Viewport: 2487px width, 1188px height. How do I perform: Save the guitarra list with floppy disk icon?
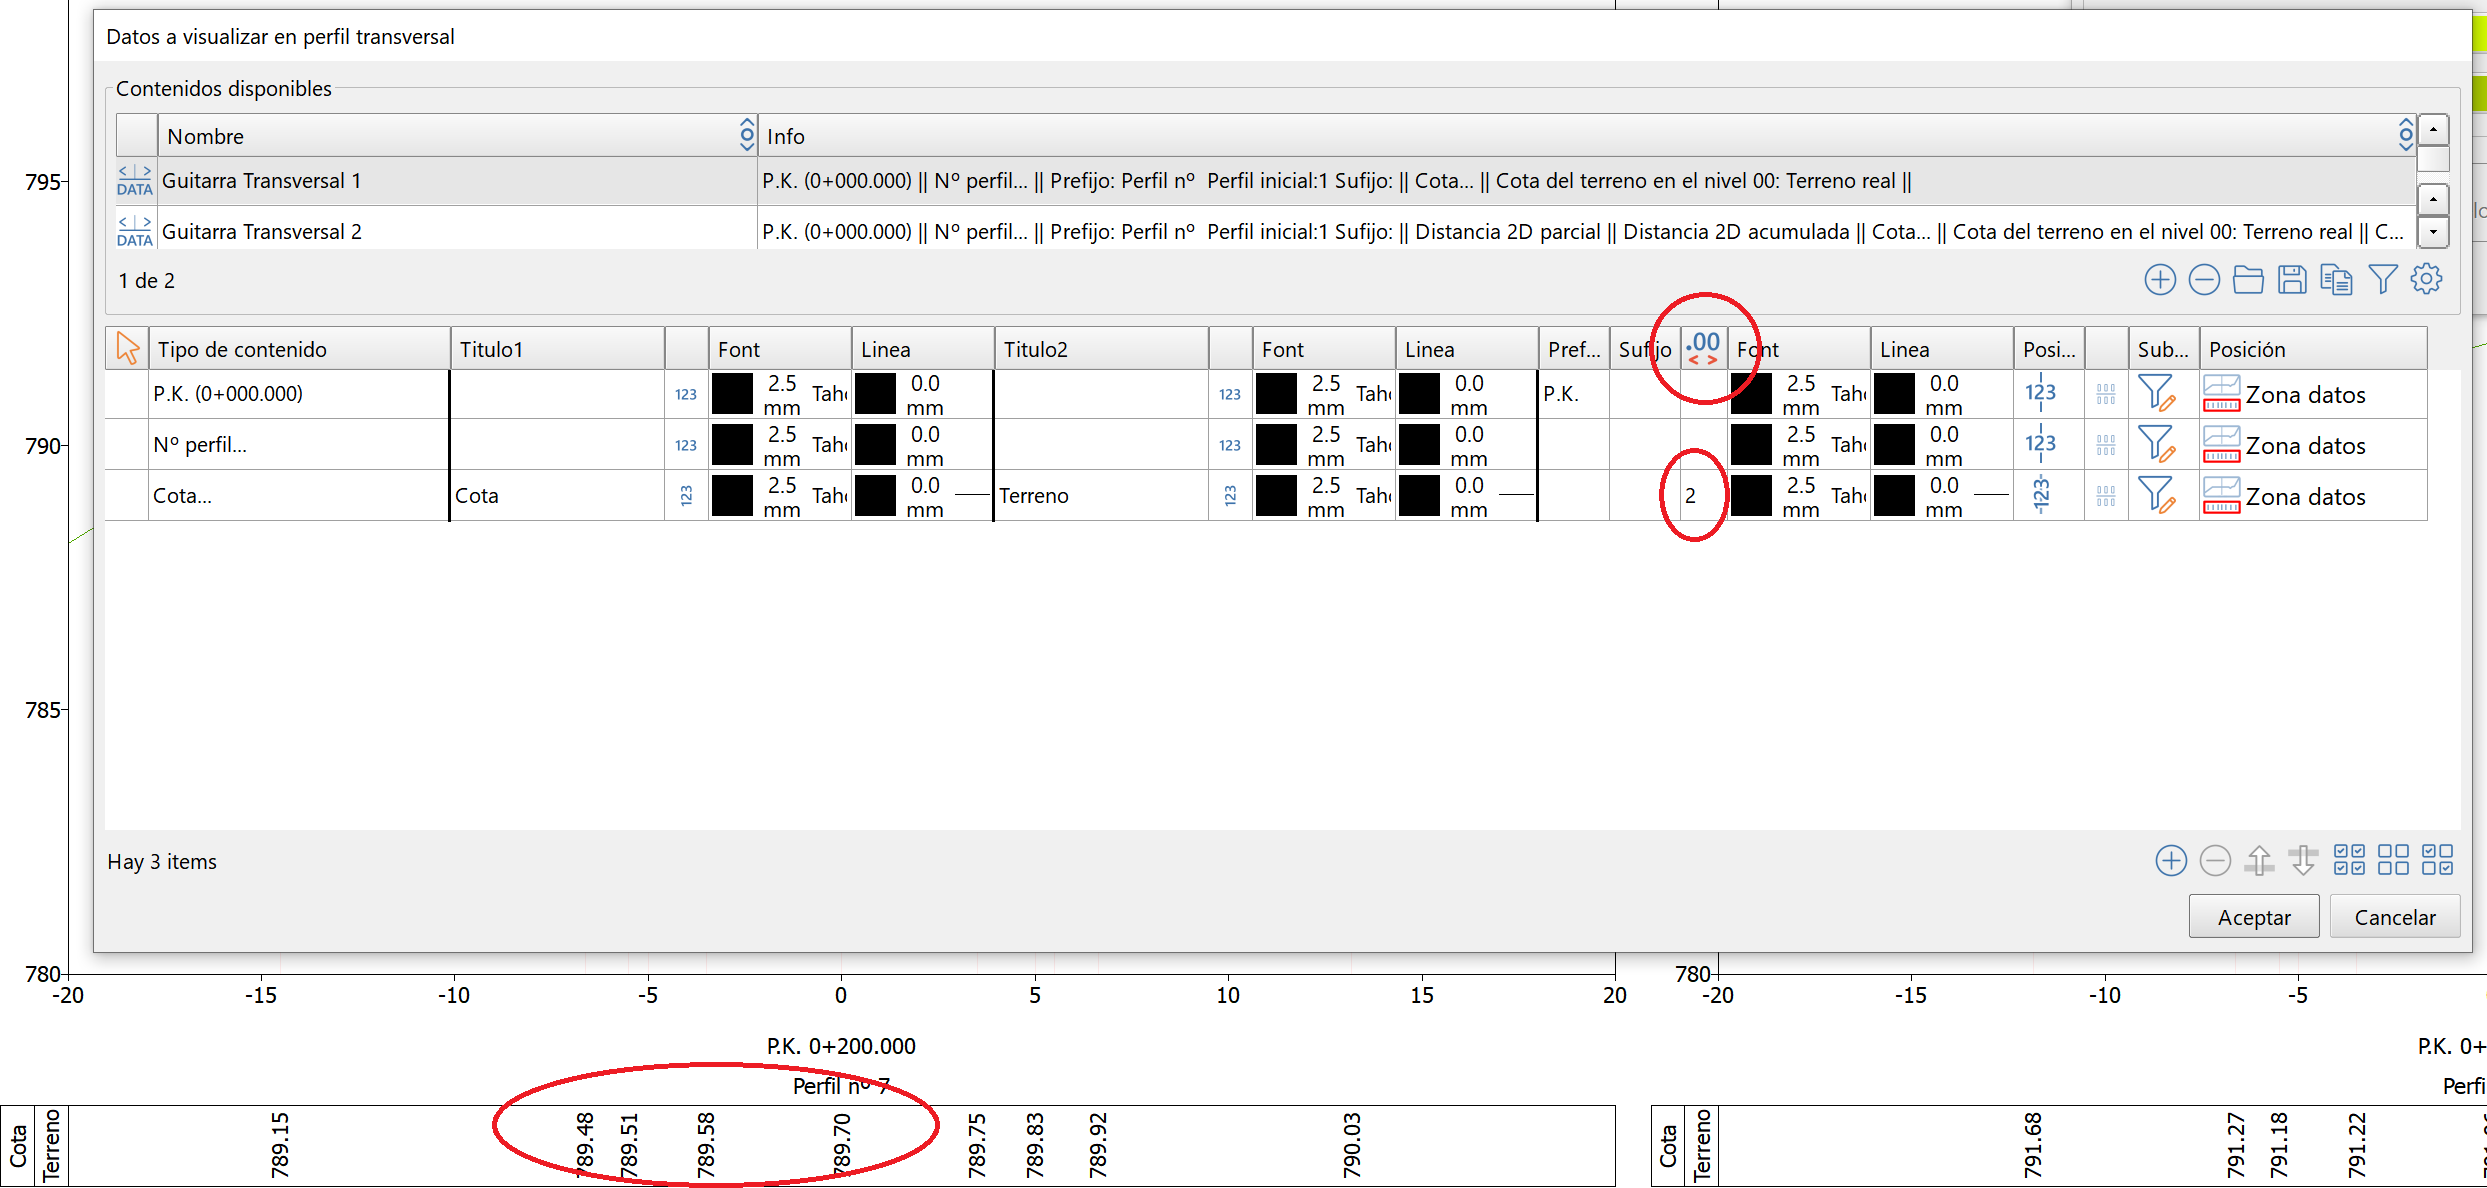(x=2292, y=280)
